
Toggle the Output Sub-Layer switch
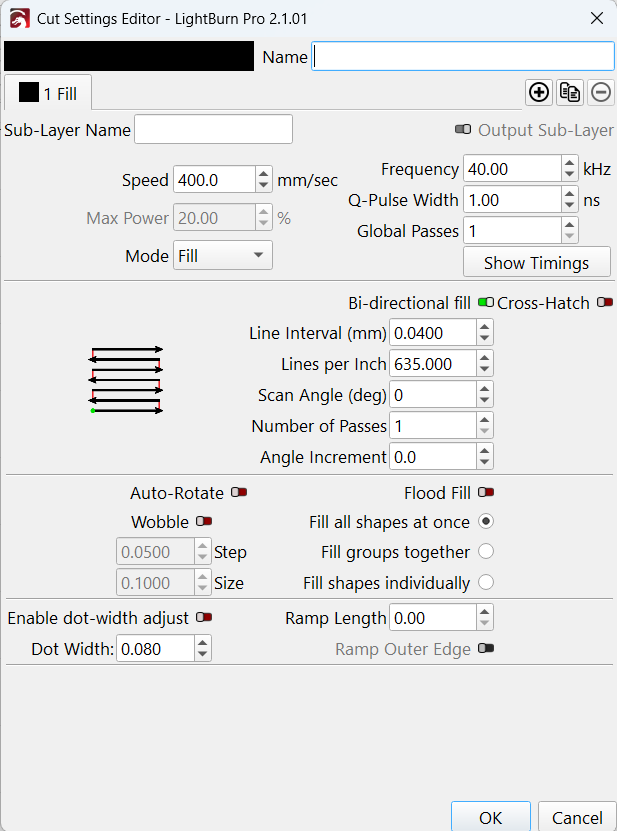pyautogui.click(x=463, y=129)
